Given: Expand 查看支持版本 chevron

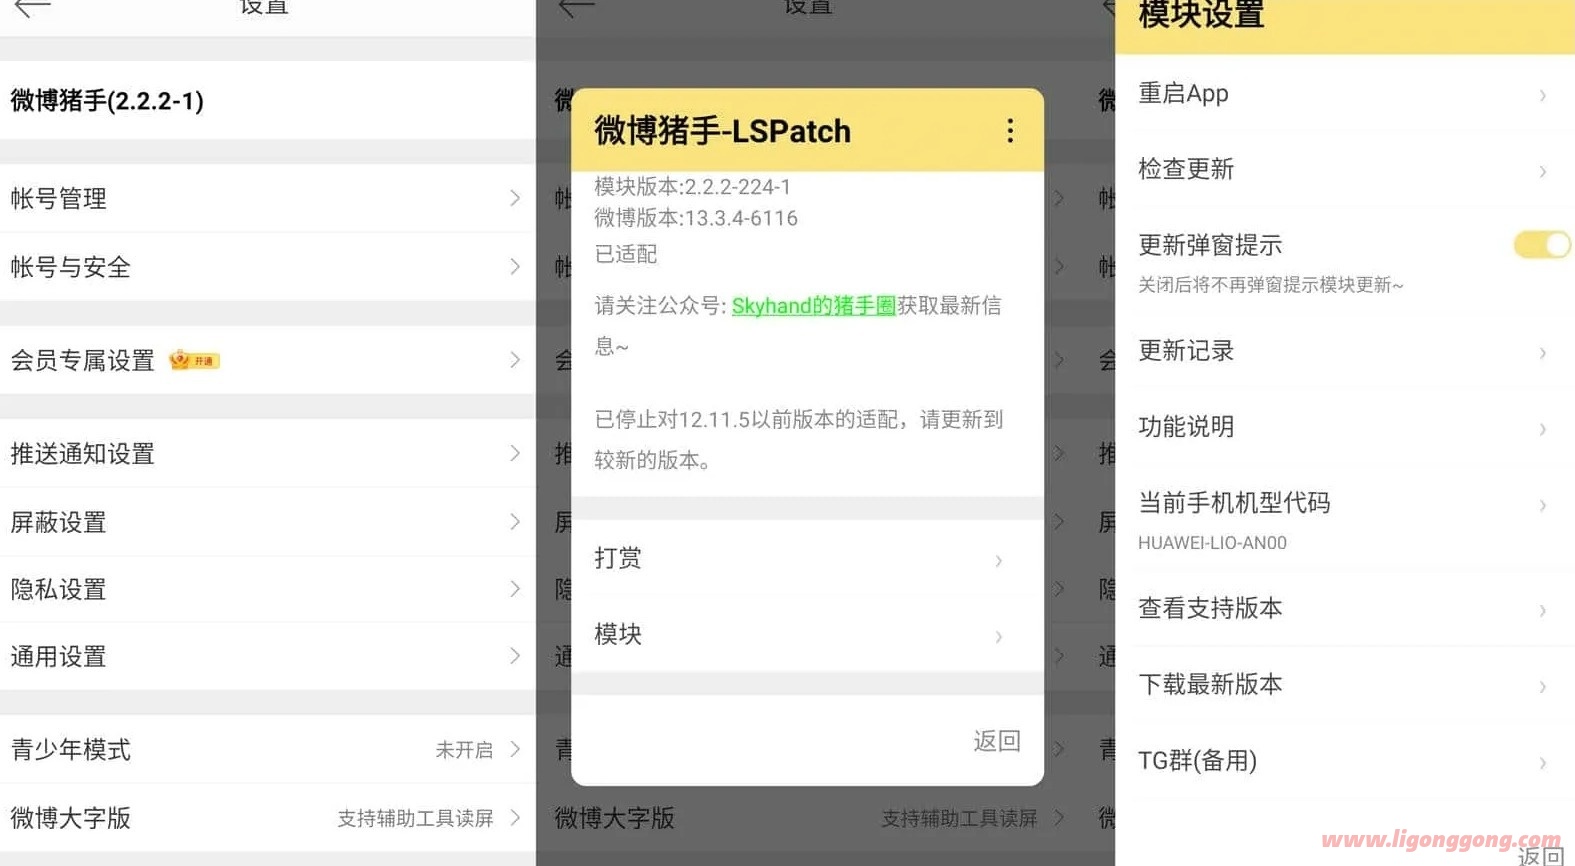Looking at the screenshot, I should point(1543,609).
